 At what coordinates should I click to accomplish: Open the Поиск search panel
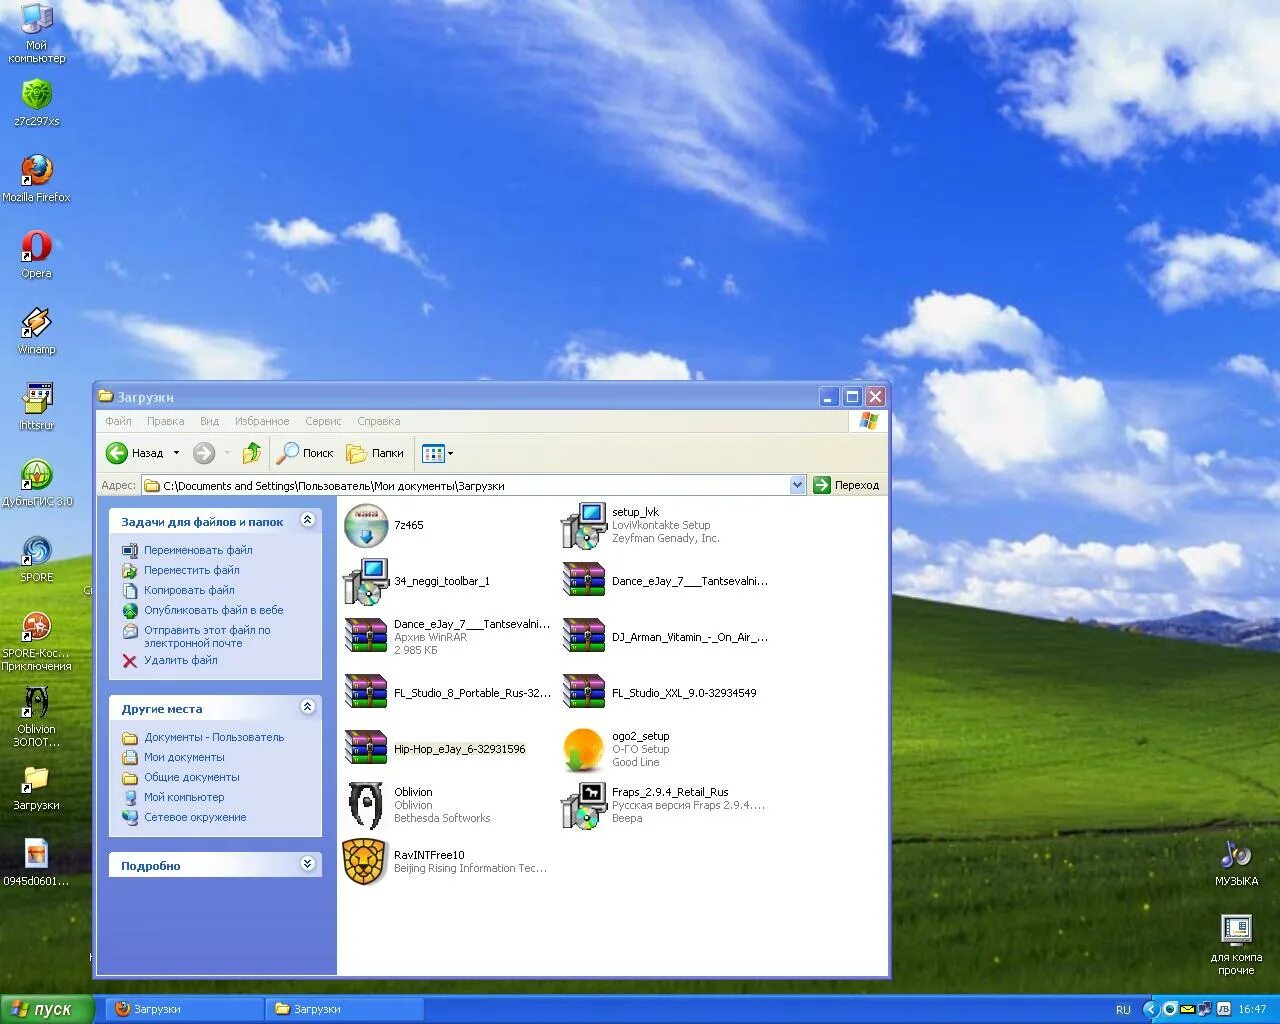coord(305,453)
